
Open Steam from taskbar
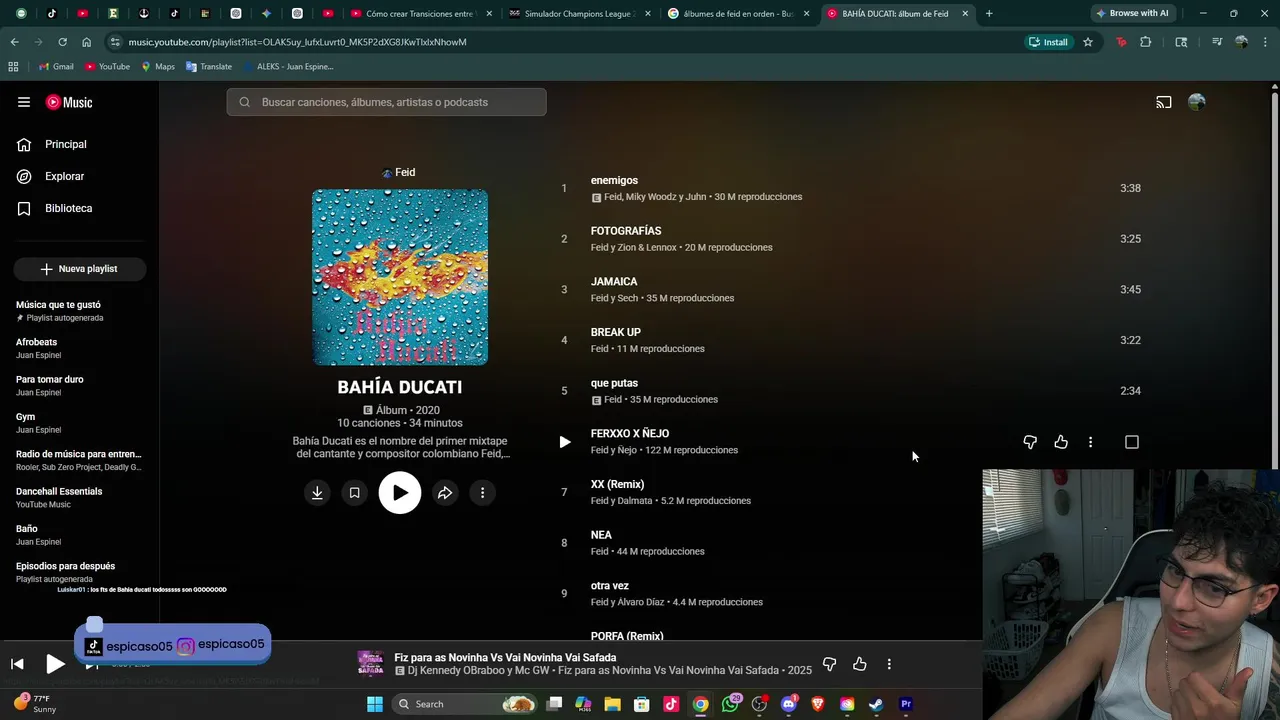[x=876, y=704]
